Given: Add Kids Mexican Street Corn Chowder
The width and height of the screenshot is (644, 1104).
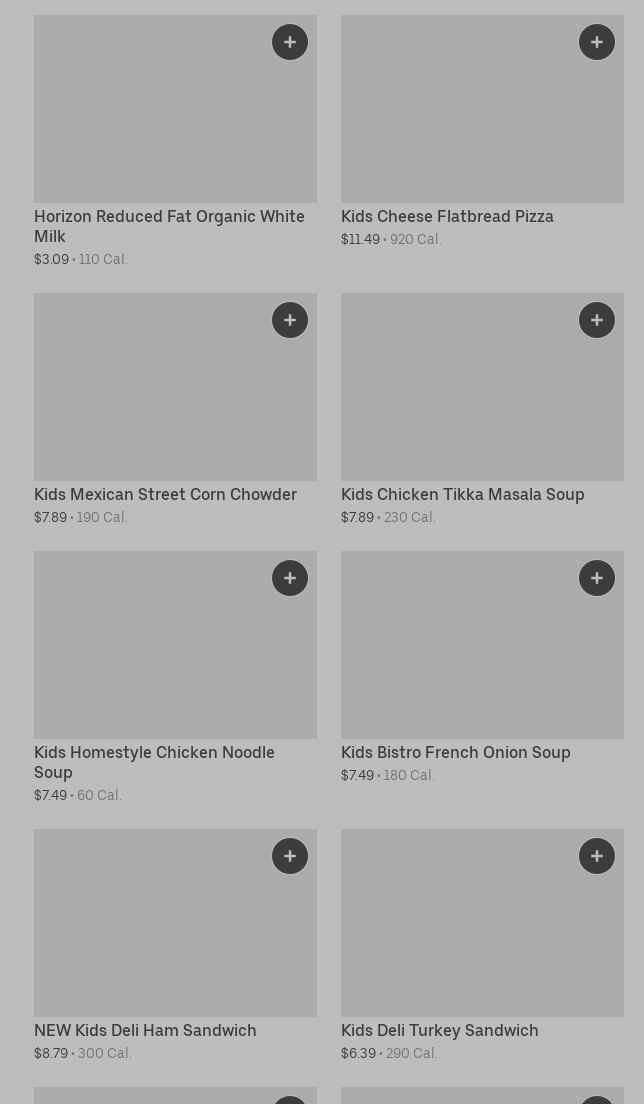Looking at the screenshot, I should 290,320.
